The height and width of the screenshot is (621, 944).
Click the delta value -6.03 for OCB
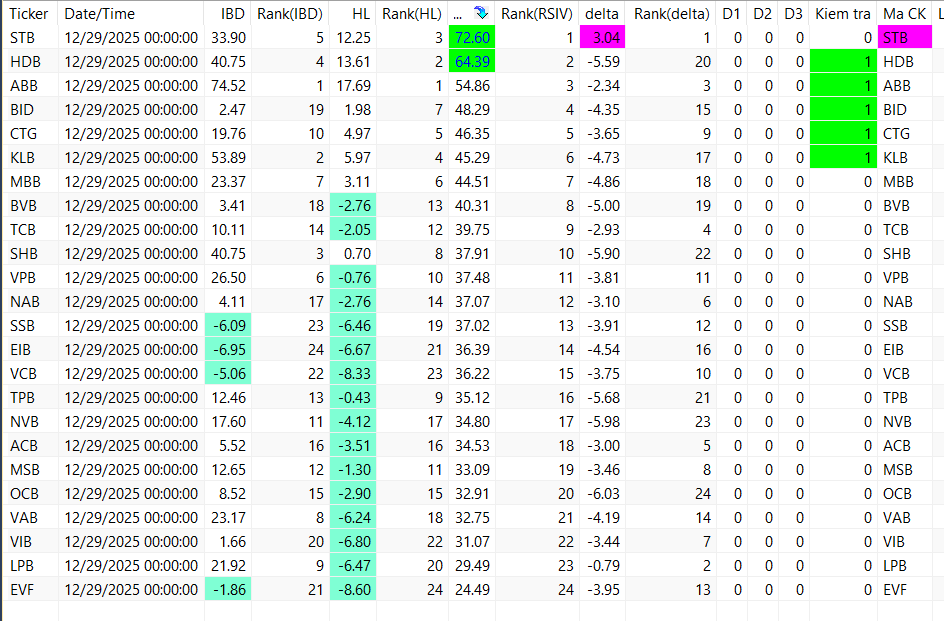(602, 494)
